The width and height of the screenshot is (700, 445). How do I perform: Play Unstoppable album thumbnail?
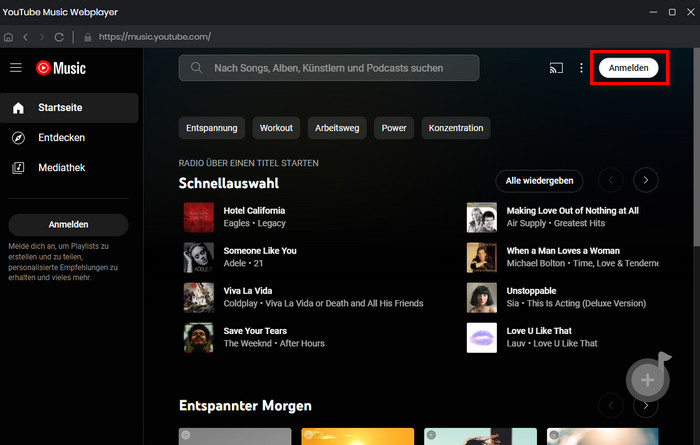tap(482, 298)
